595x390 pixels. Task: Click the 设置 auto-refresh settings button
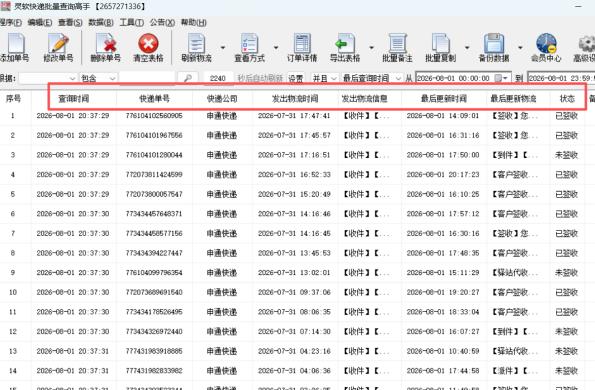tap(296, 78)
